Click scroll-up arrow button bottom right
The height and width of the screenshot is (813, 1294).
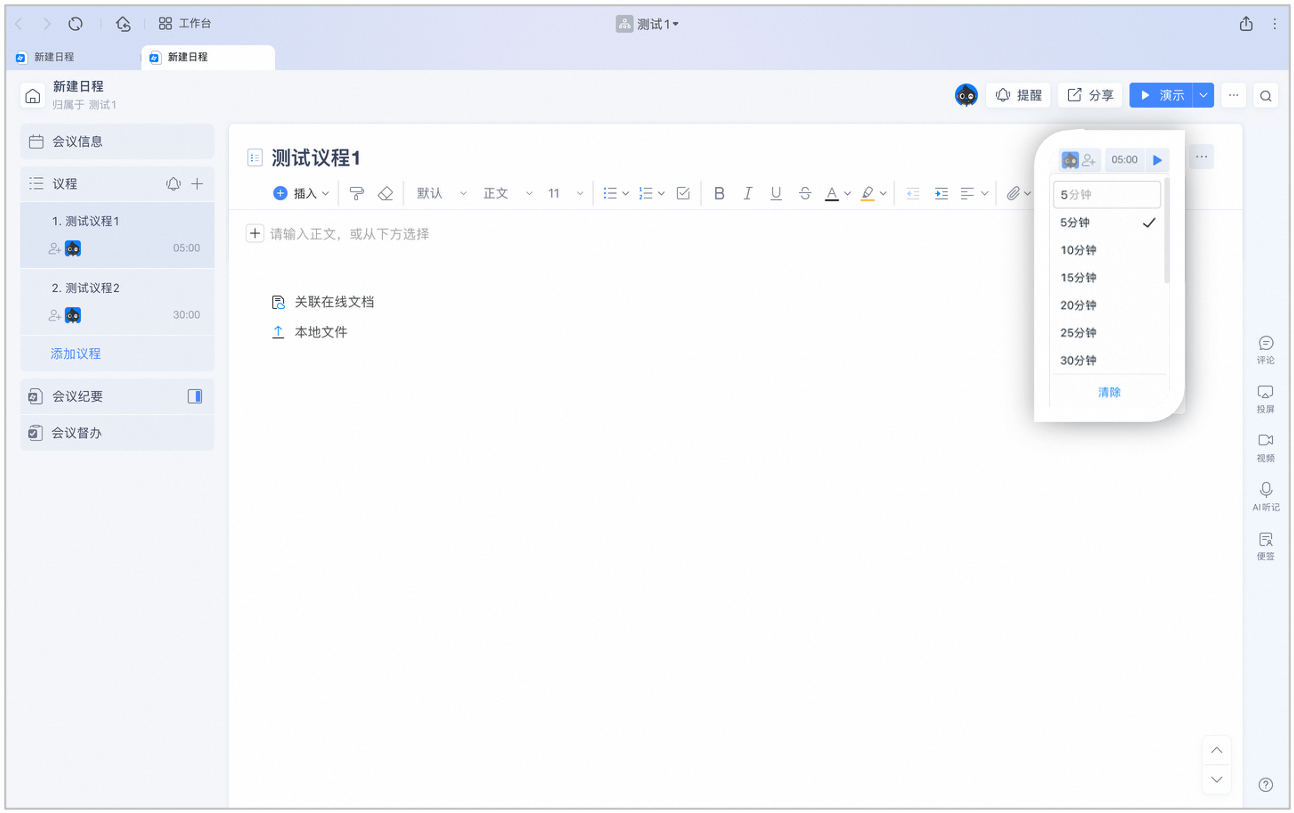[1217, 751]
